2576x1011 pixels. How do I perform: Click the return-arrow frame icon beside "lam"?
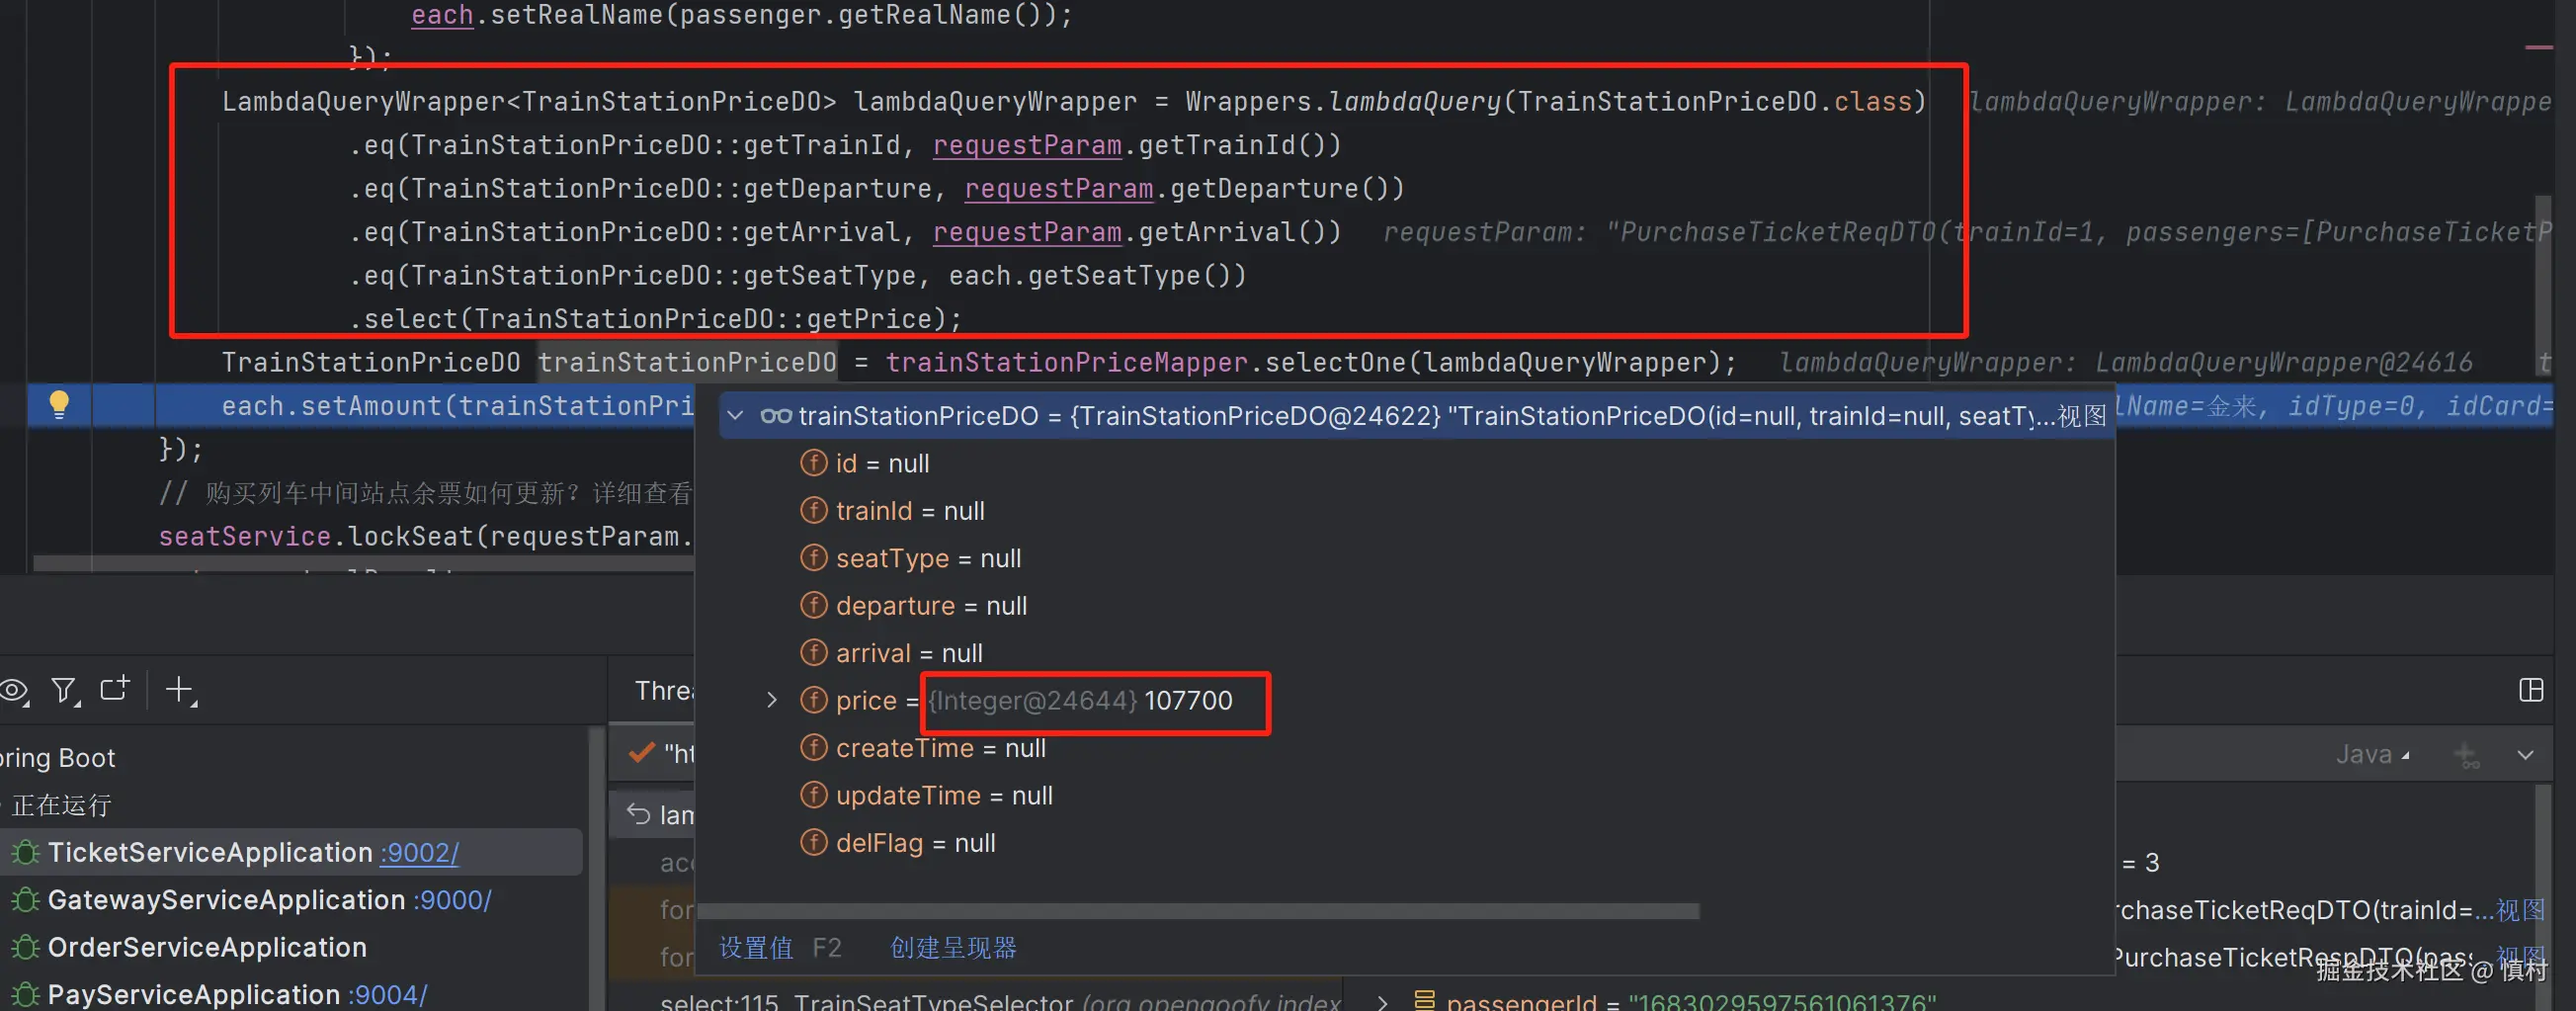[638, 814]
